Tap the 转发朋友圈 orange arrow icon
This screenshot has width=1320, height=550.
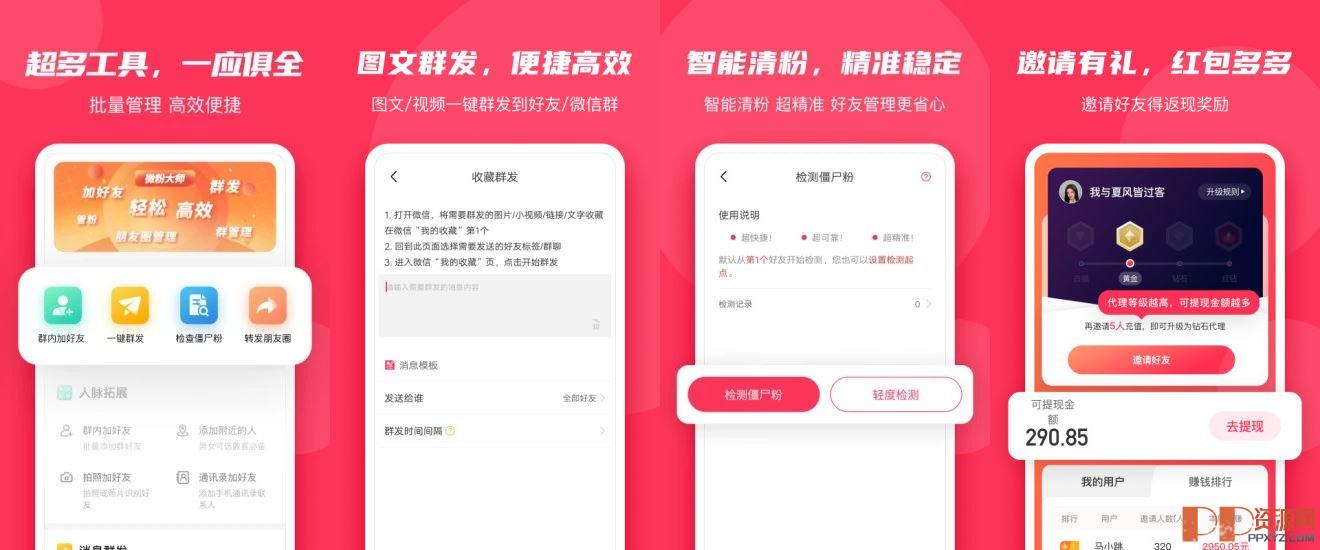click(x=267, y=305)
